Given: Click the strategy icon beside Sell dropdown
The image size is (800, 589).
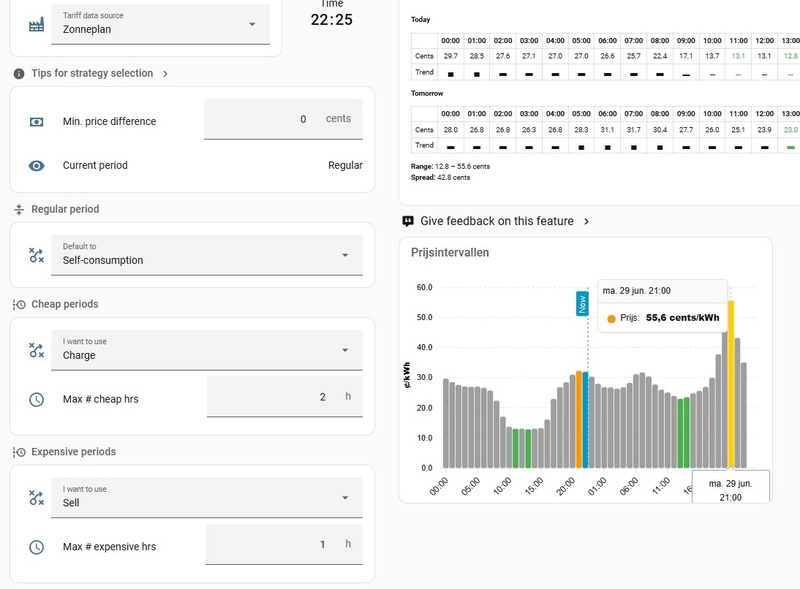Looking at the screenshot, I should (36, 498).
